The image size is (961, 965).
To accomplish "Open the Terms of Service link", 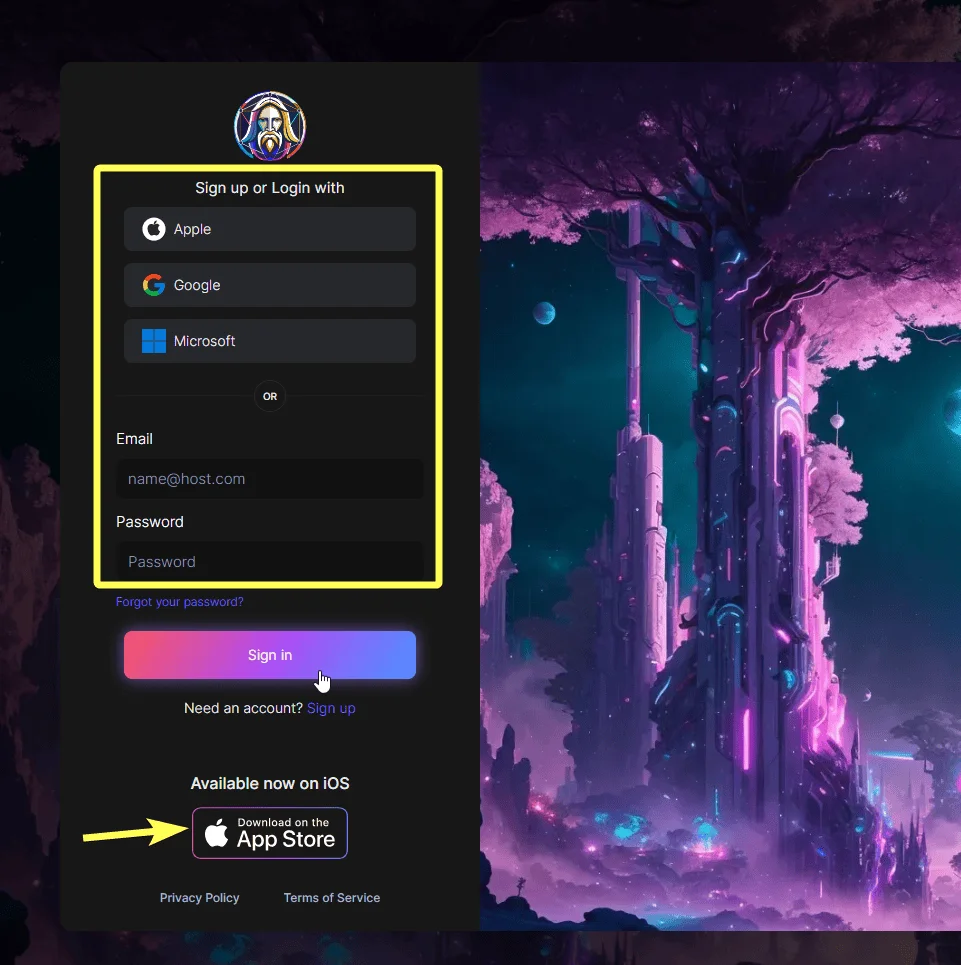I will pyautogui.click(x=332, y=898).
